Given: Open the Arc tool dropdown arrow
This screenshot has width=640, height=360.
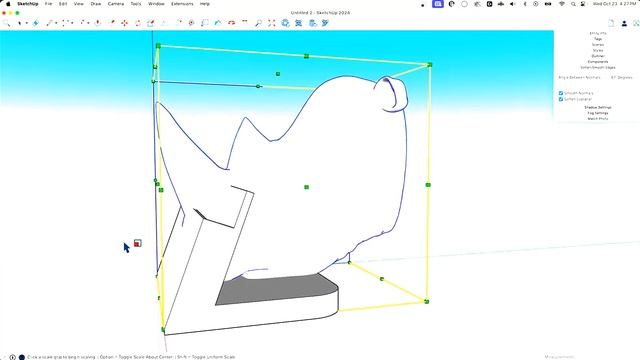Looking at the screenshot, I should 72,23.
